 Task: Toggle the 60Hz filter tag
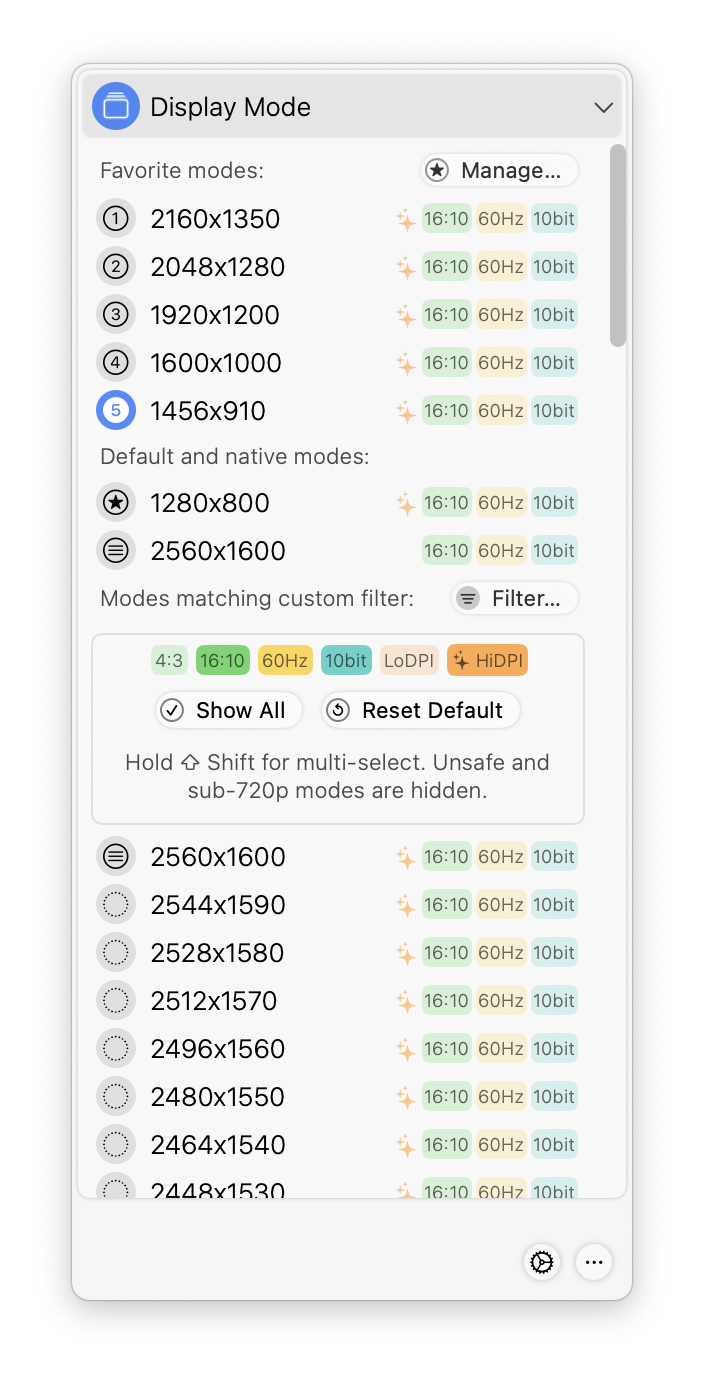pyautogui.click(x=285, y=661)
